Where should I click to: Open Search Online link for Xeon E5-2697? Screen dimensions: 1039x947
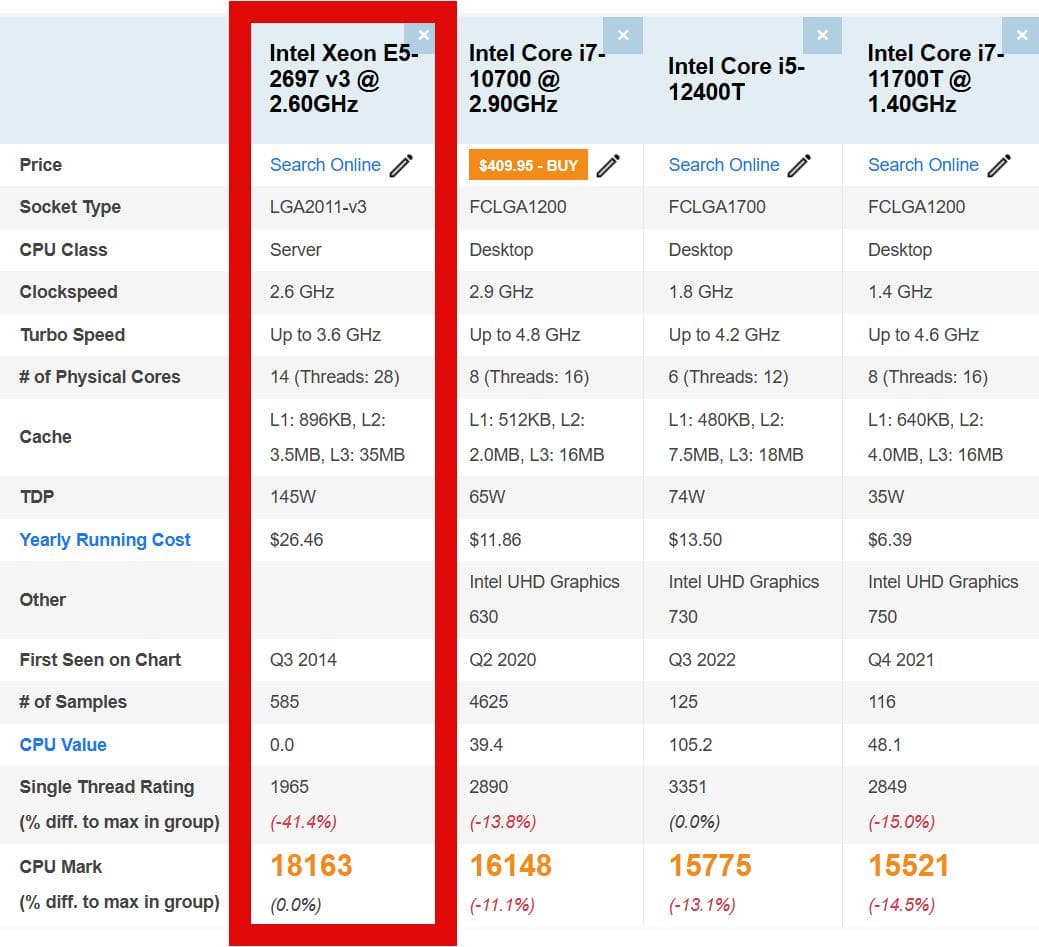coord(325,165)
